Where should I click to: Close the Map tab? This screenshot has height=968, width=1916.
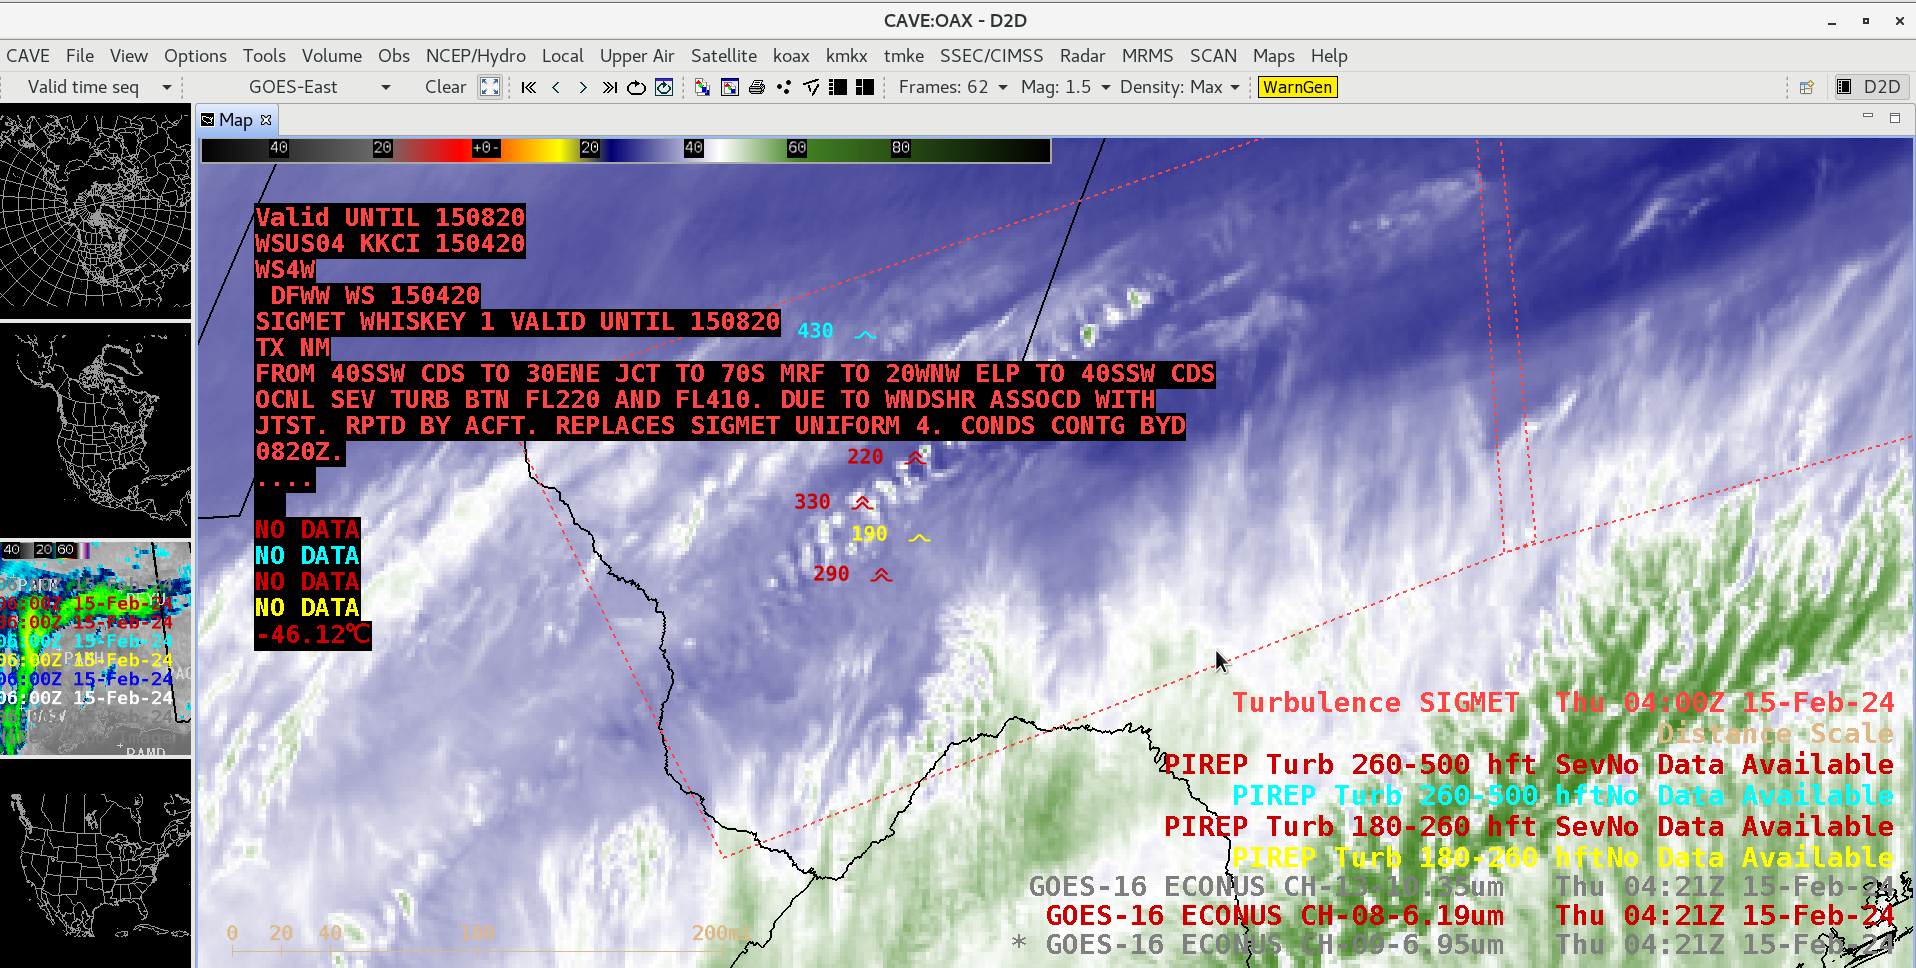pos(266,120)
